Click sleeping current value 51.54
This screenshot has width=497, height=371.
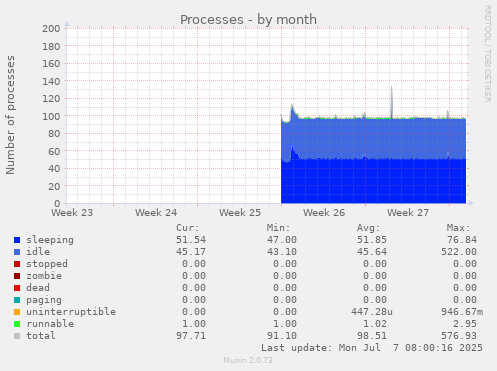(x=191, y=240)
